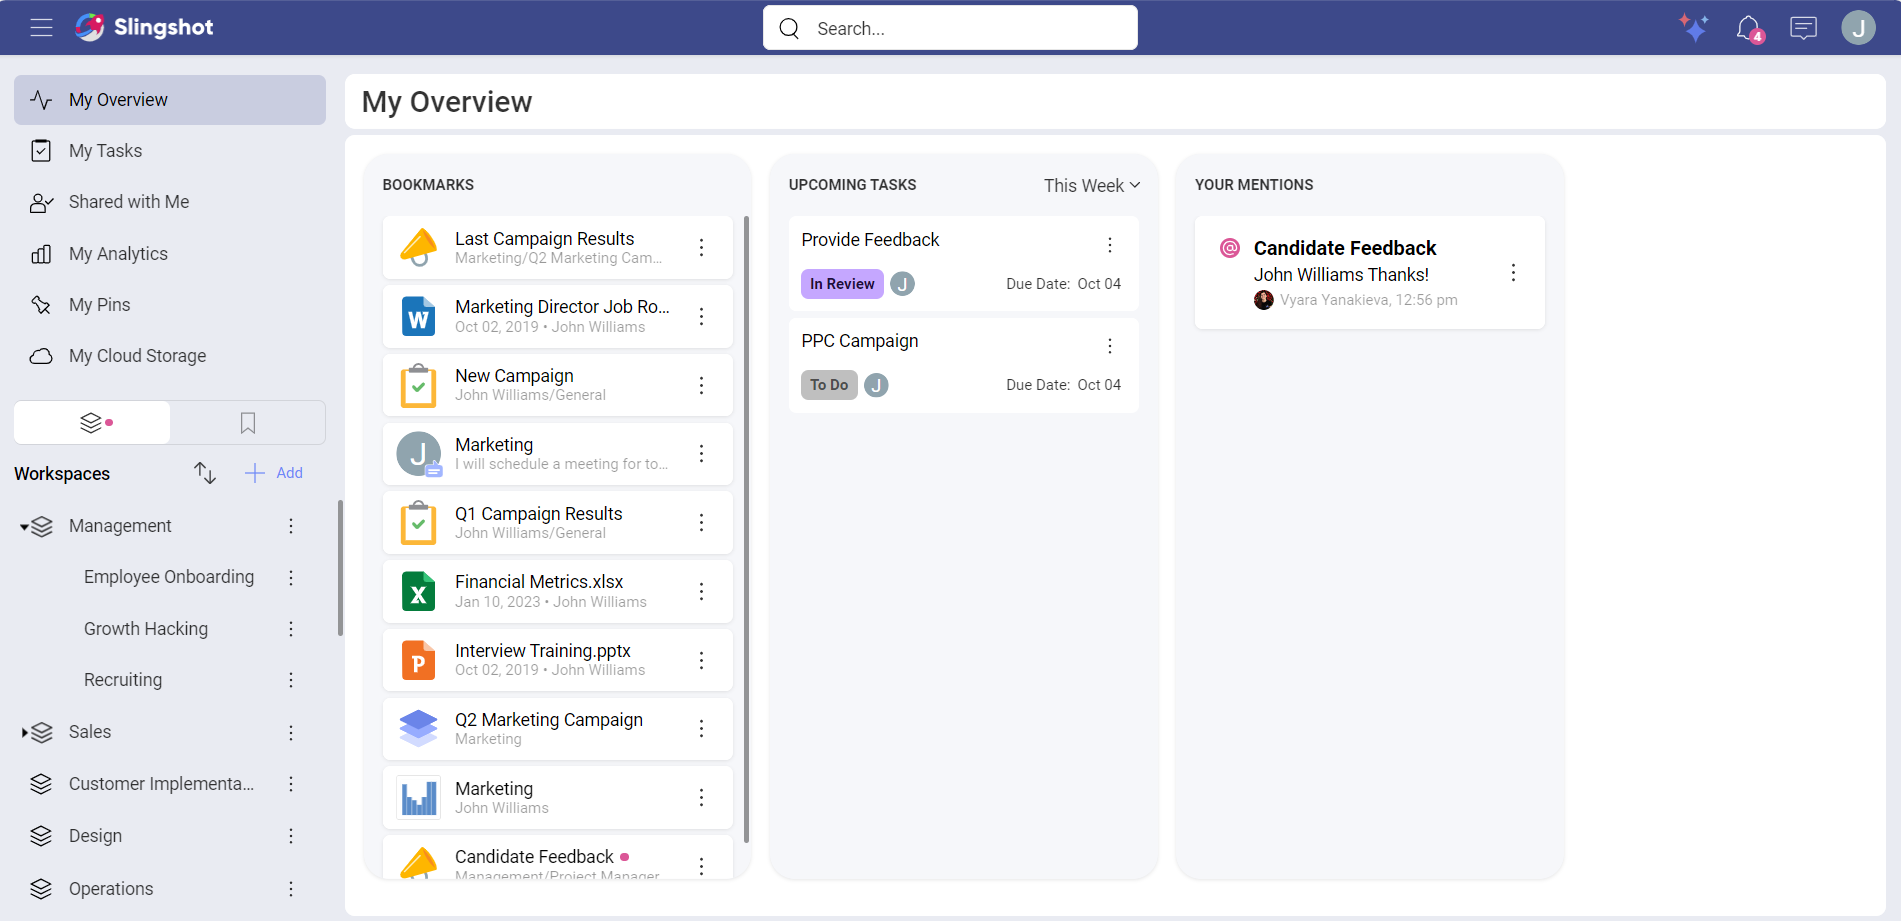Open the This Week filter dropdown
Viewport: 1901px width, 921px height.
(1091, 186)
